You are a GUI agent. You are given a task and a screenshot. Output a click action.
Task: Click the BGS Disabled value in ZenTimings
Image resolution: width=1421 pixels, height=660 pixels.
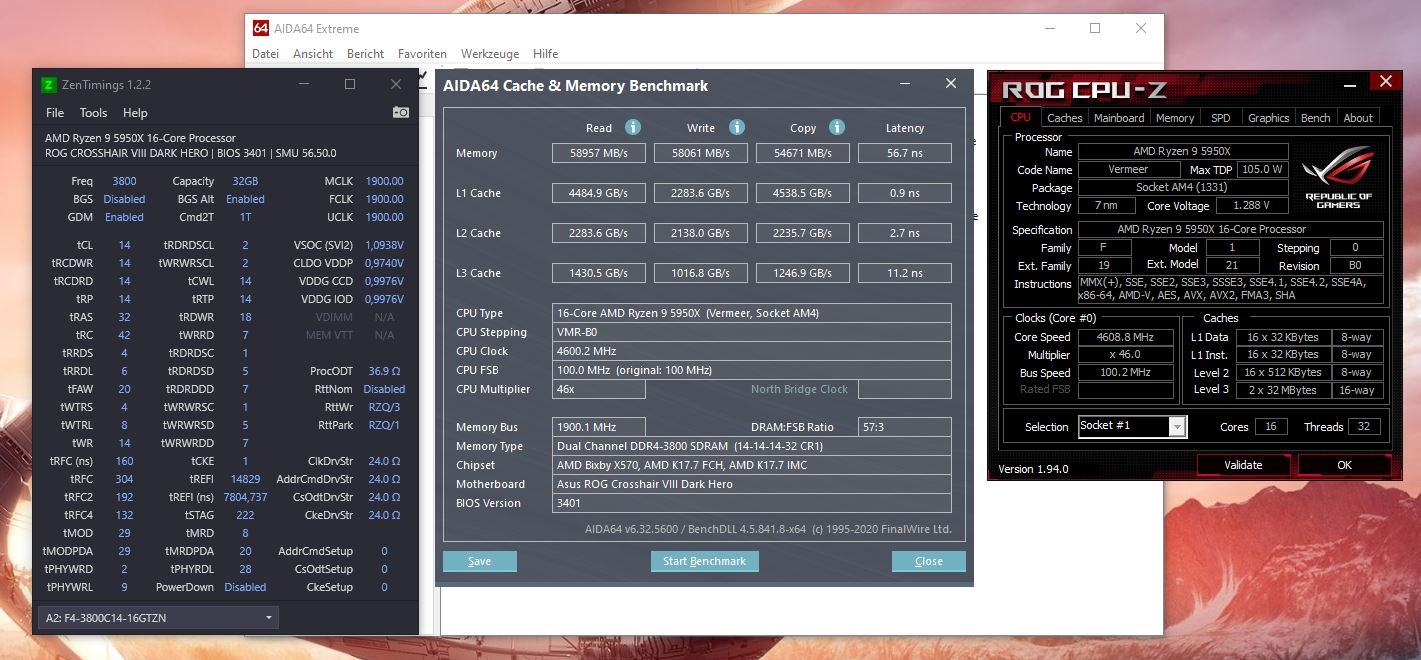coord(124,199)
